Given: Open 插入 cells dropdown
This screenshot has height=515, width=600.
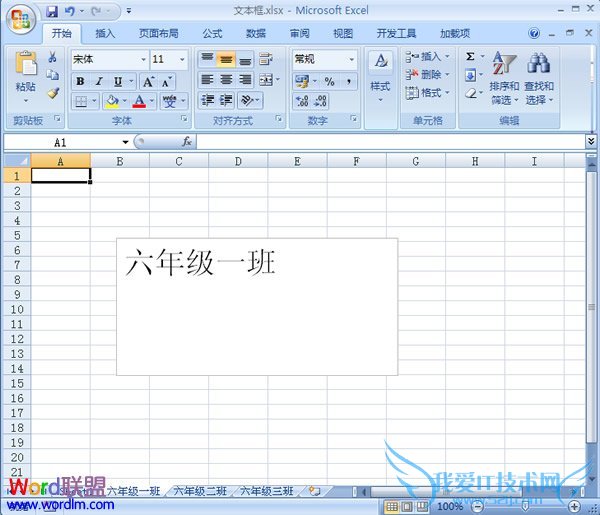Looking at the screenshot, I should click(x=427, y=57).
